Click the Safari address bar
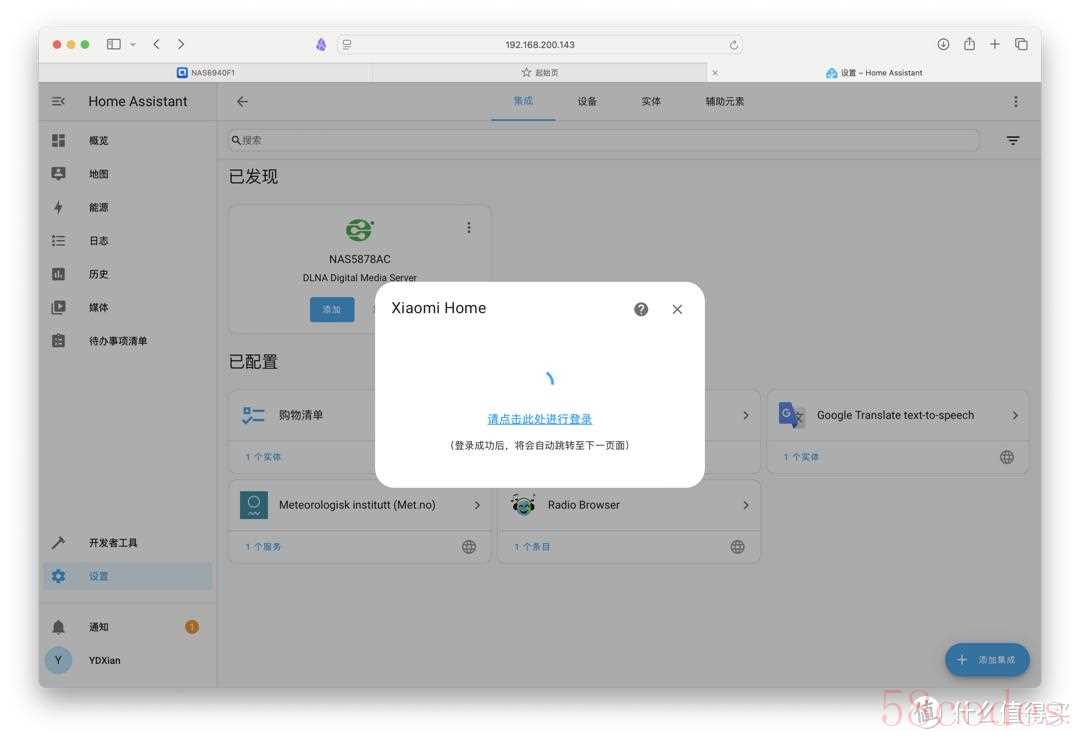The height and width of the screenshot is (739, 1080). [x=539, y=45]
